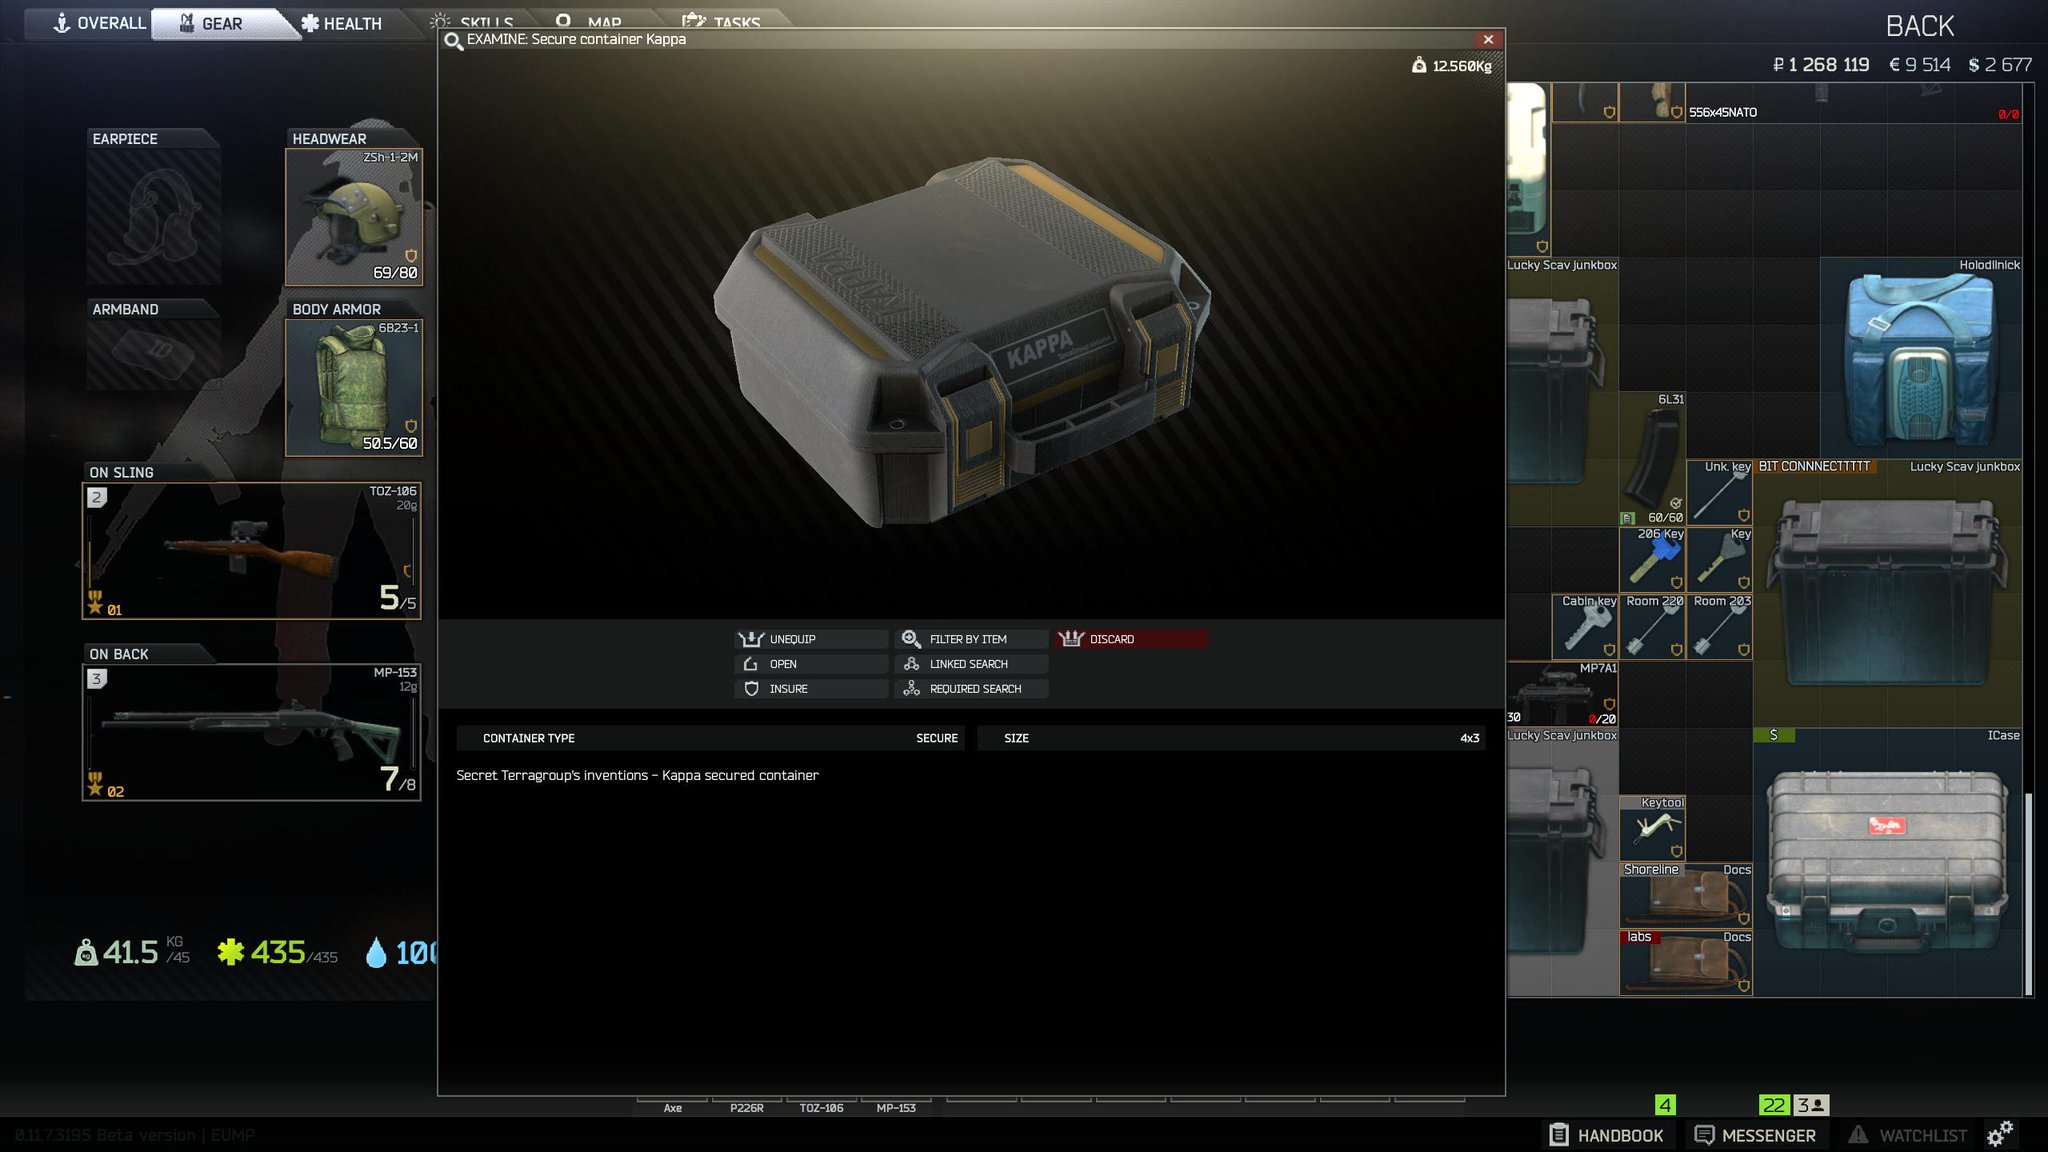Click the euro balance 9 514

point(1919,65)
